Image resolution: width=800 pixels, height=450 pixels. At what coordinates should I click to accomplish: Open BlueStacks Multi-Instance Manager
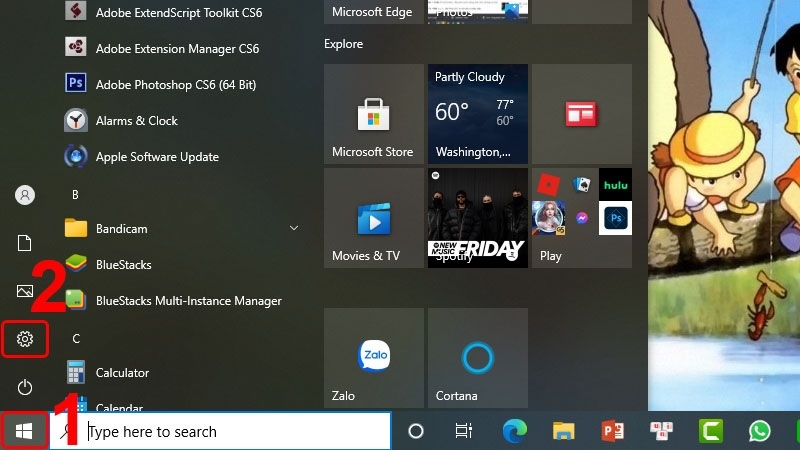tap(173, 301)
